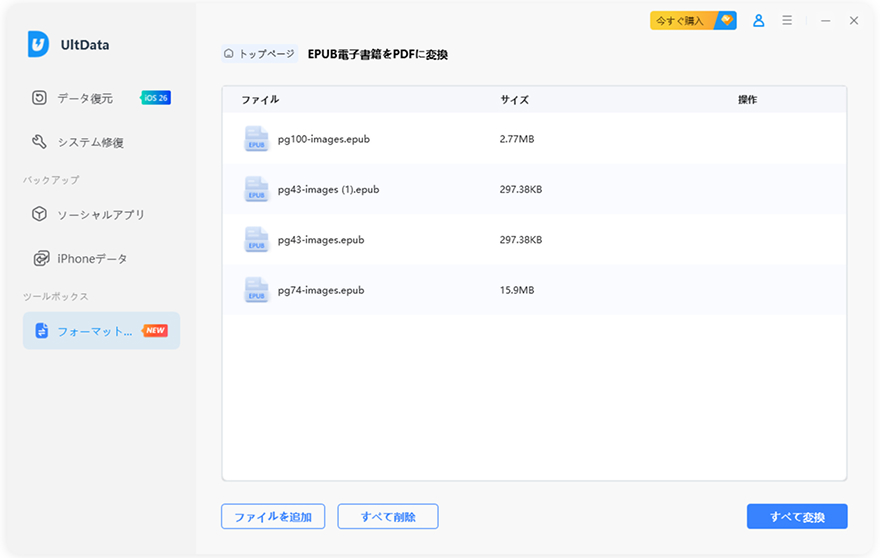880x558 pixels.
Task: Minimize the UltData window
Action: [825, 21]
